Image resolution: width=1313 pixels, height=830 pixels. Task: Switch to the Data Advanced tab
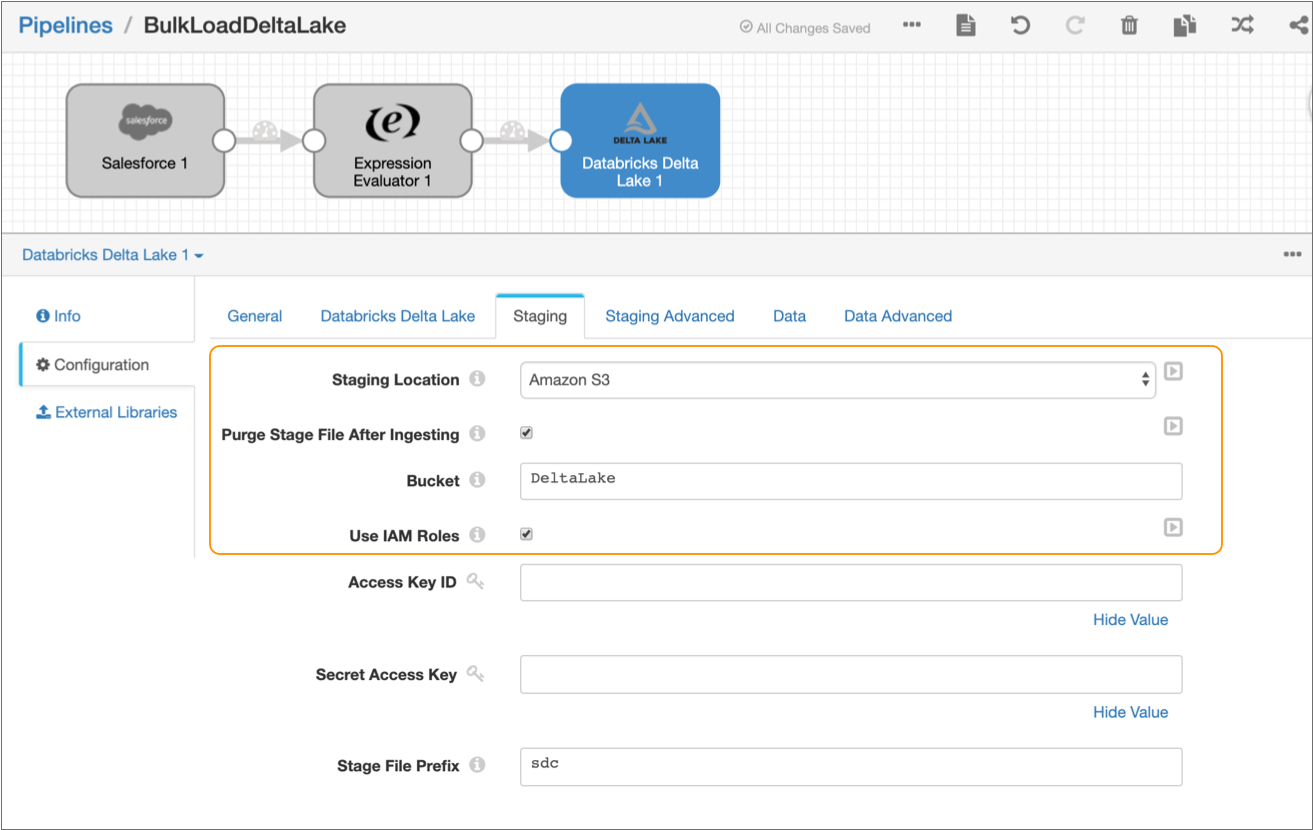click(x=897, y=316)
